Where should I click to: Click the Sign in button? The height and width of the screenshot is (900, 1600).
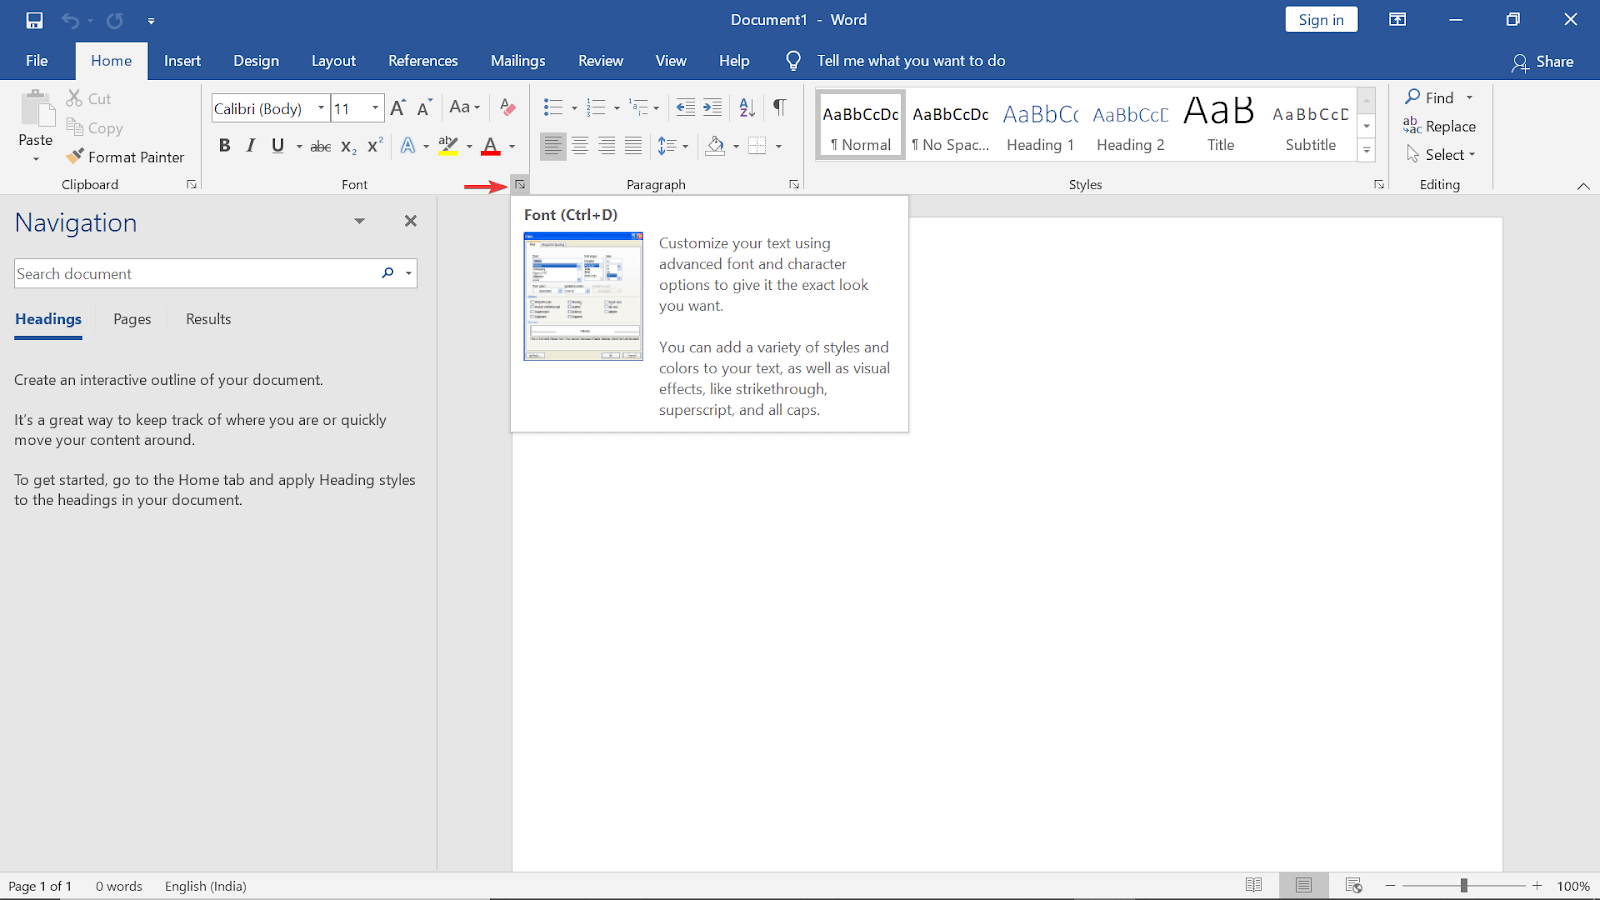[1320, 19]
